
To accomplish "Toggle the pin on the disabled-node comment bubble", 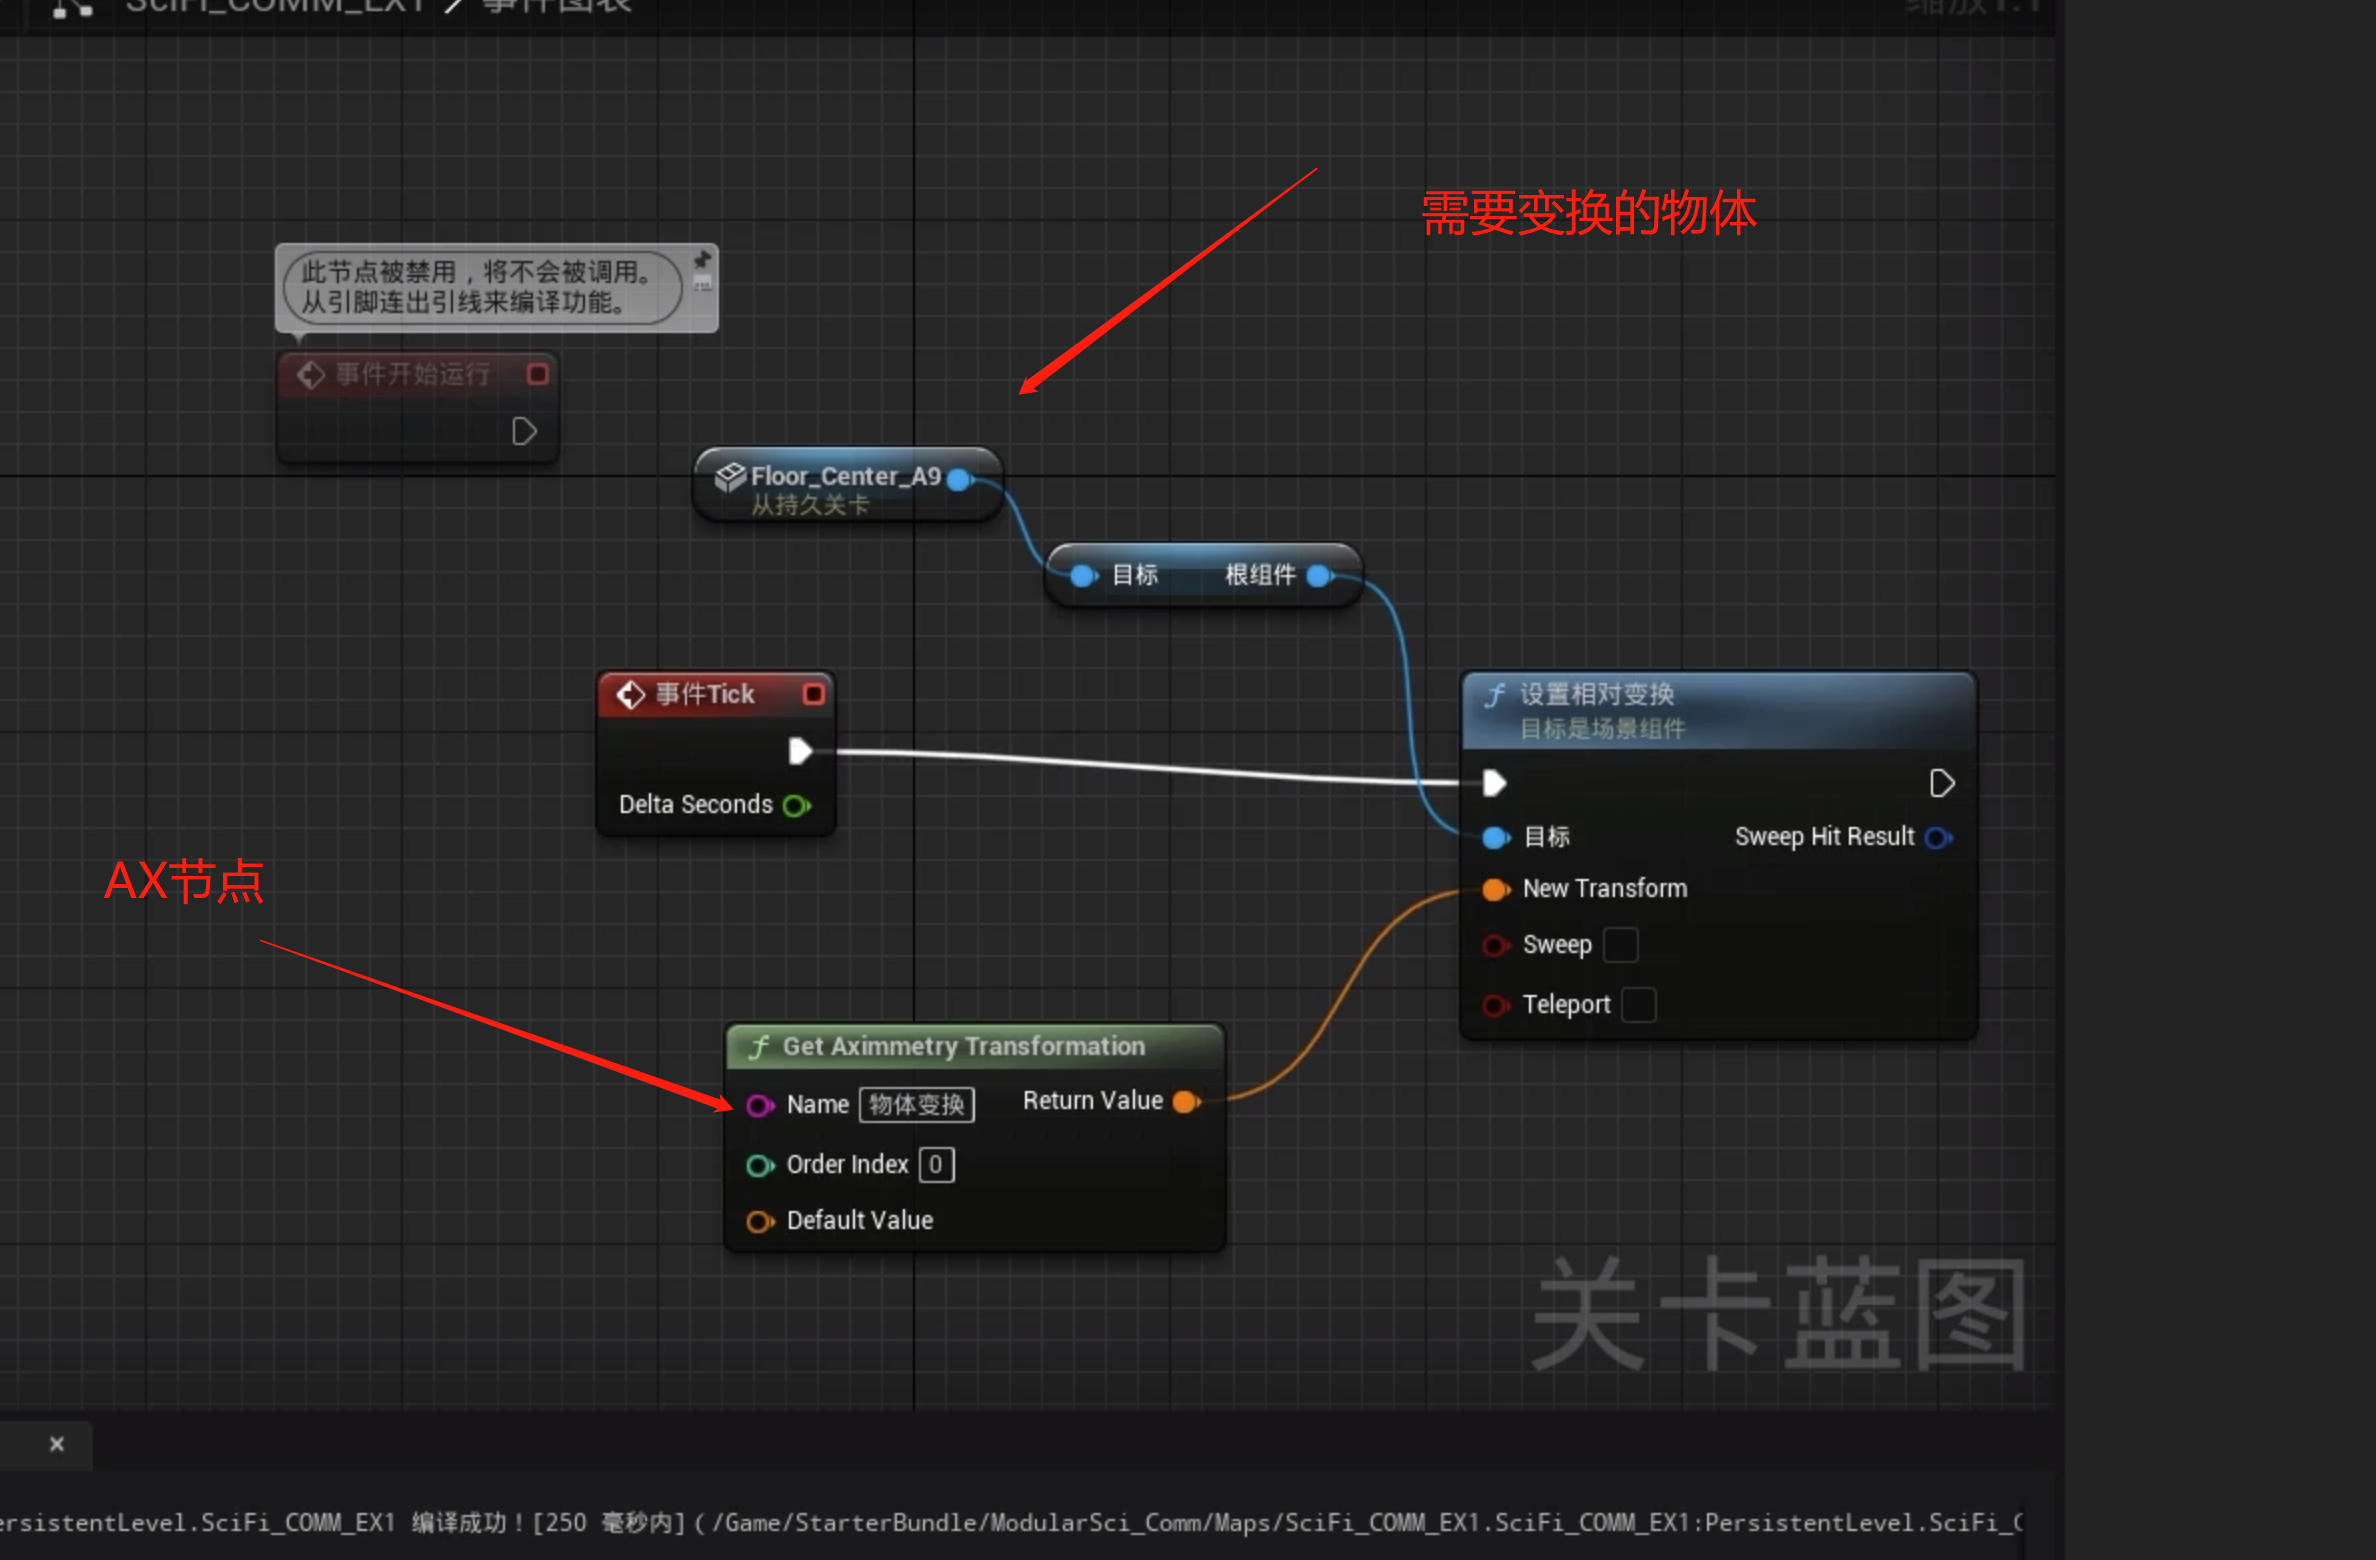I will pyautogui.click(x=703, y=260).
